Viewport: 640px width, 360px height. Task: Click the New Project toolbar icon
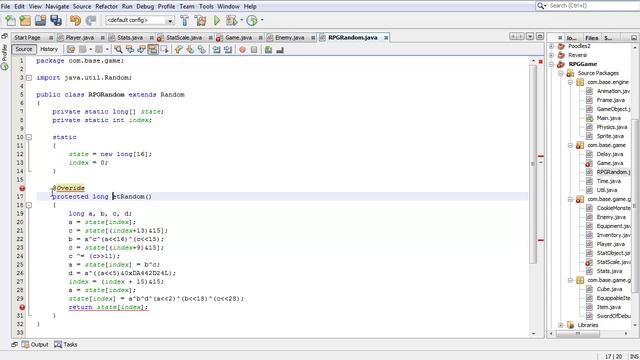[25, 20]
